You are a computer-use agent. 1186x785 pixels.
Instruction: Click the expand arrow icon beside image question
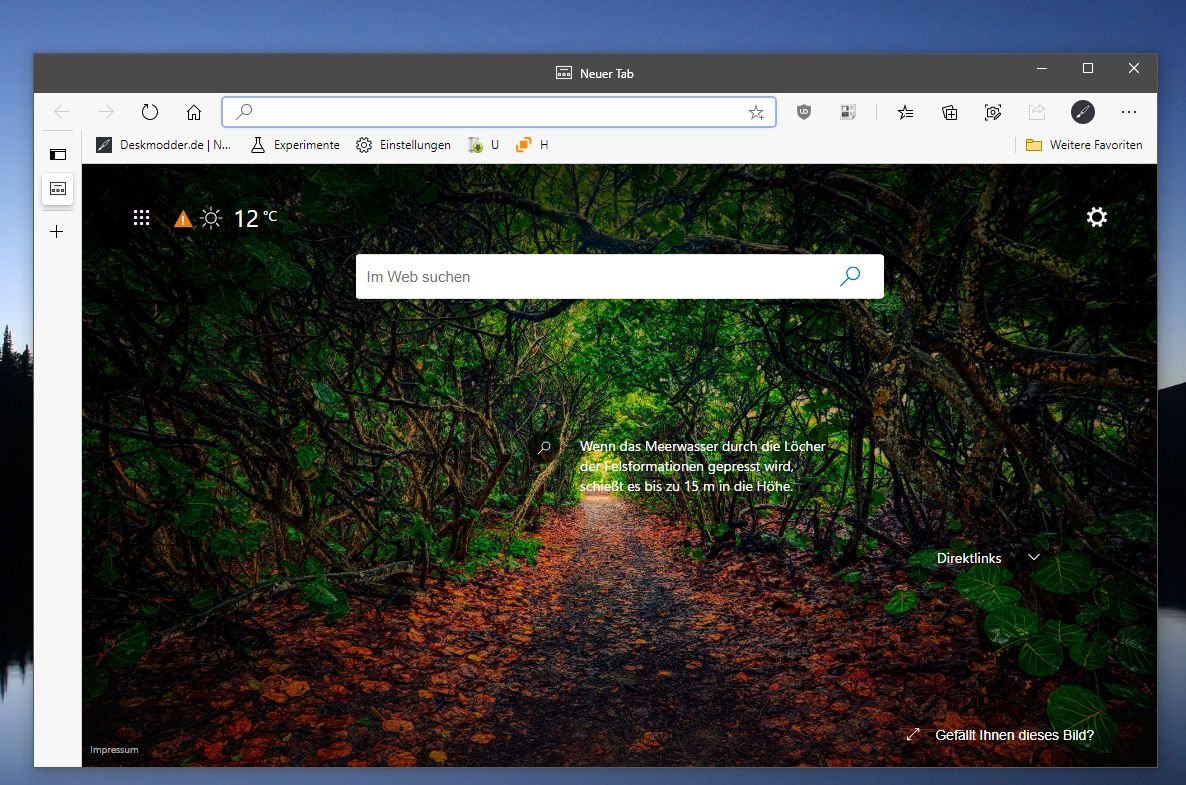click(913, 734)
